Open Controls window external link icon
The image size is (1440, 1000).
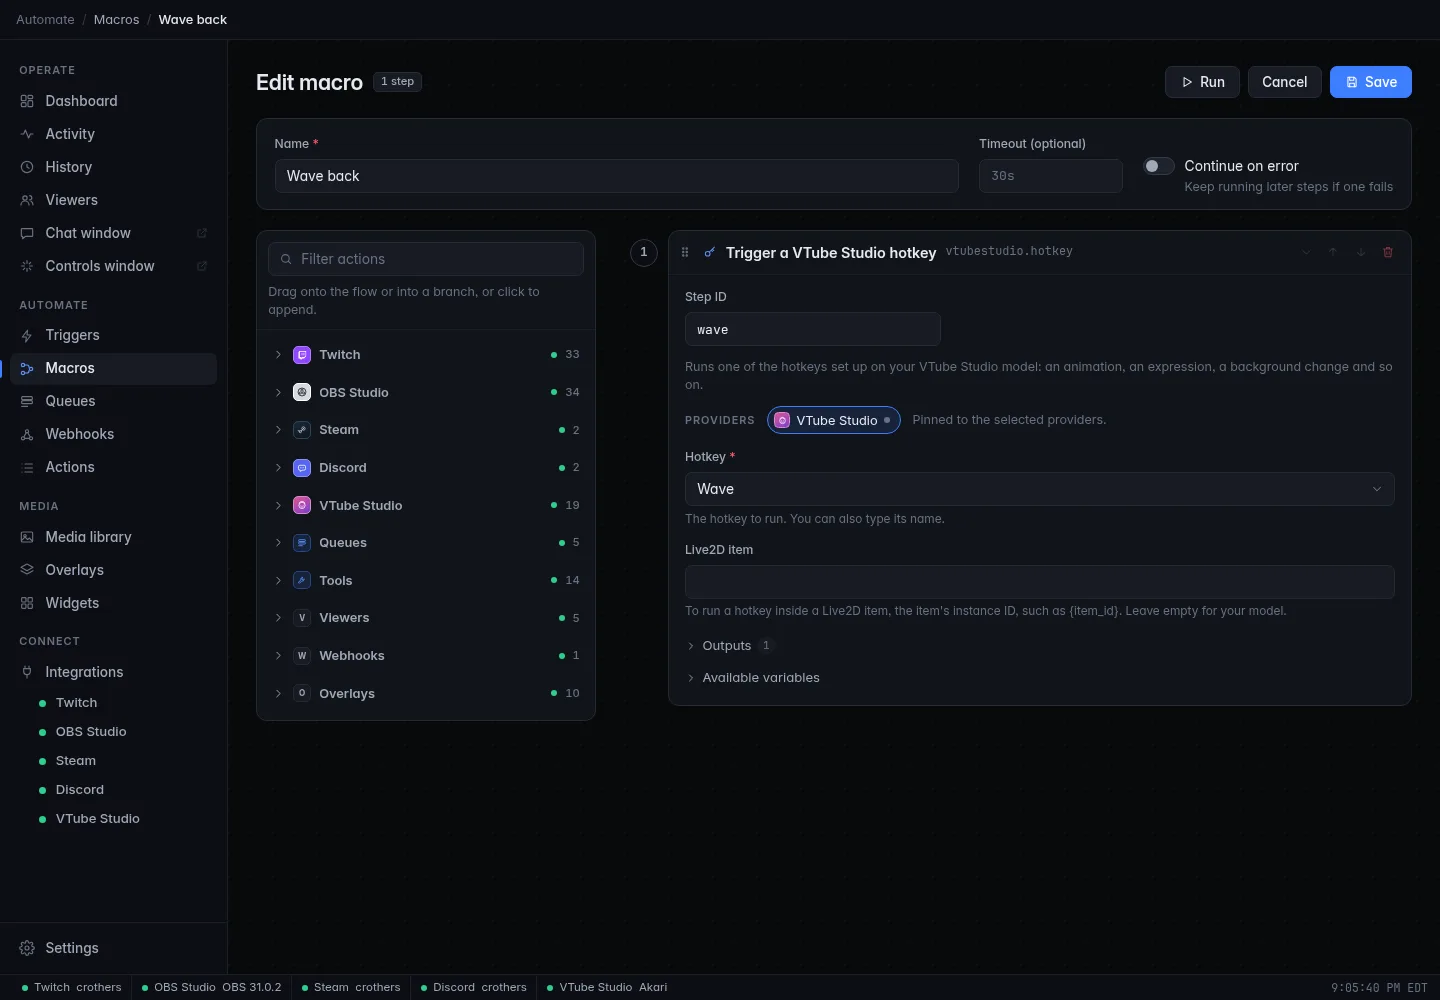coord(201,266)
